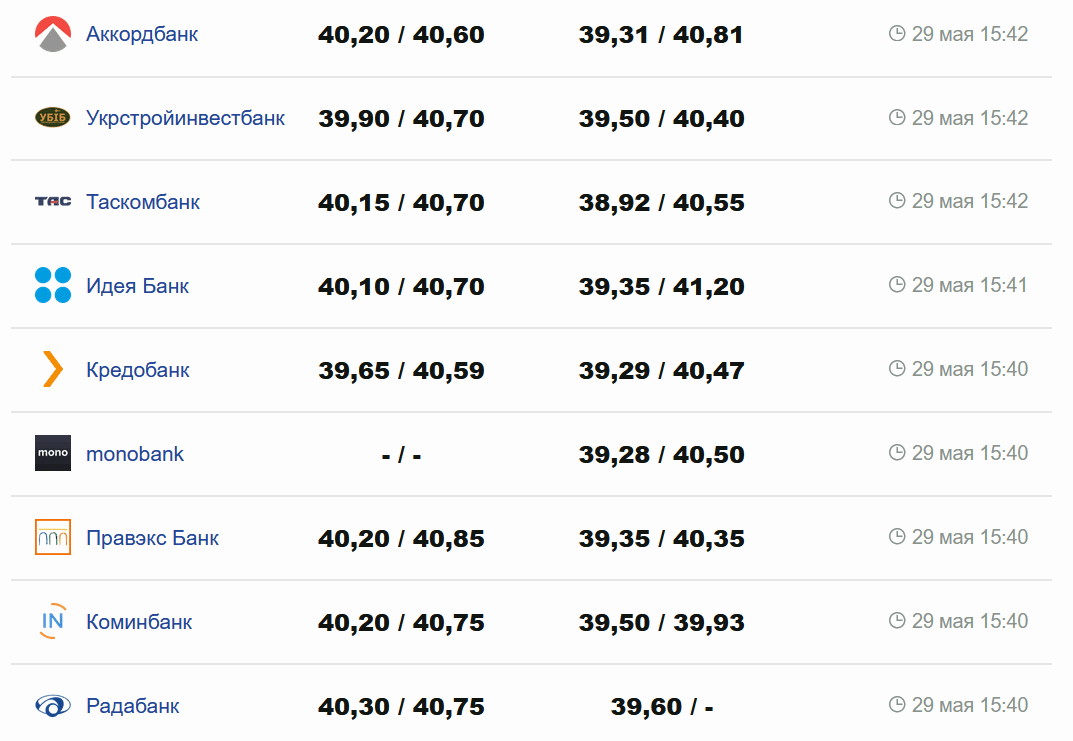The height and width of the screenshot is (741, 1073).
Task: Open the Коминбанк bank link
Action: [139, 622]
